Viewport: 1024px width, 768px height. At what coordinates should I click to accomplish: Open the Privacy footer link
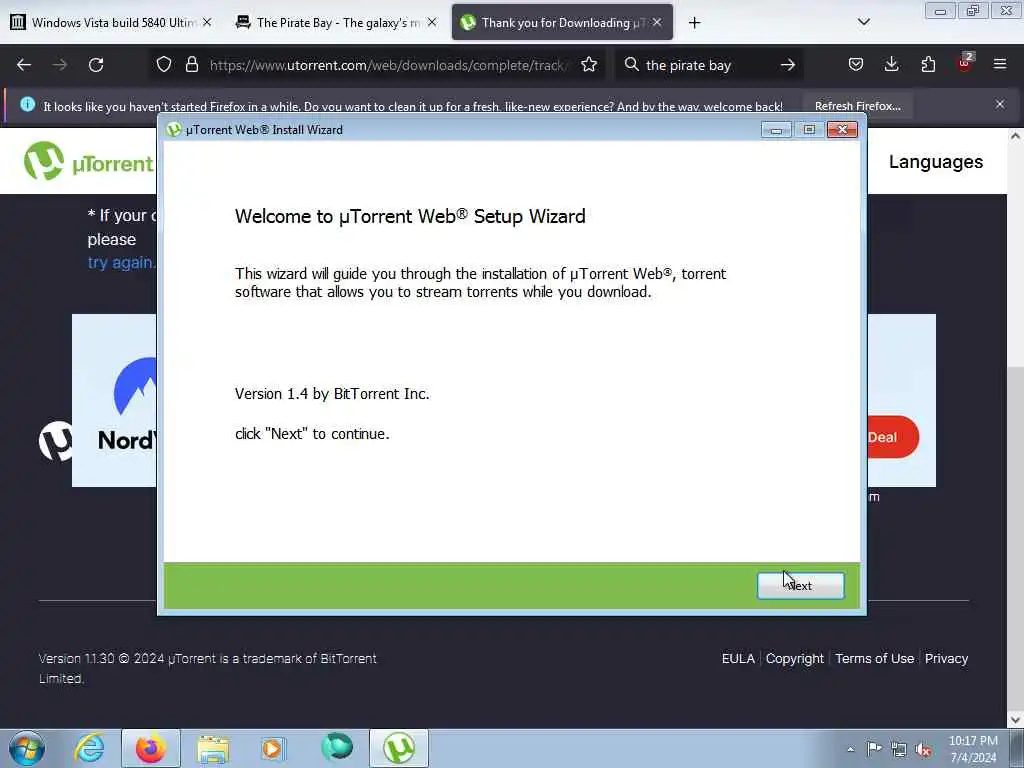tap(946, 658)
